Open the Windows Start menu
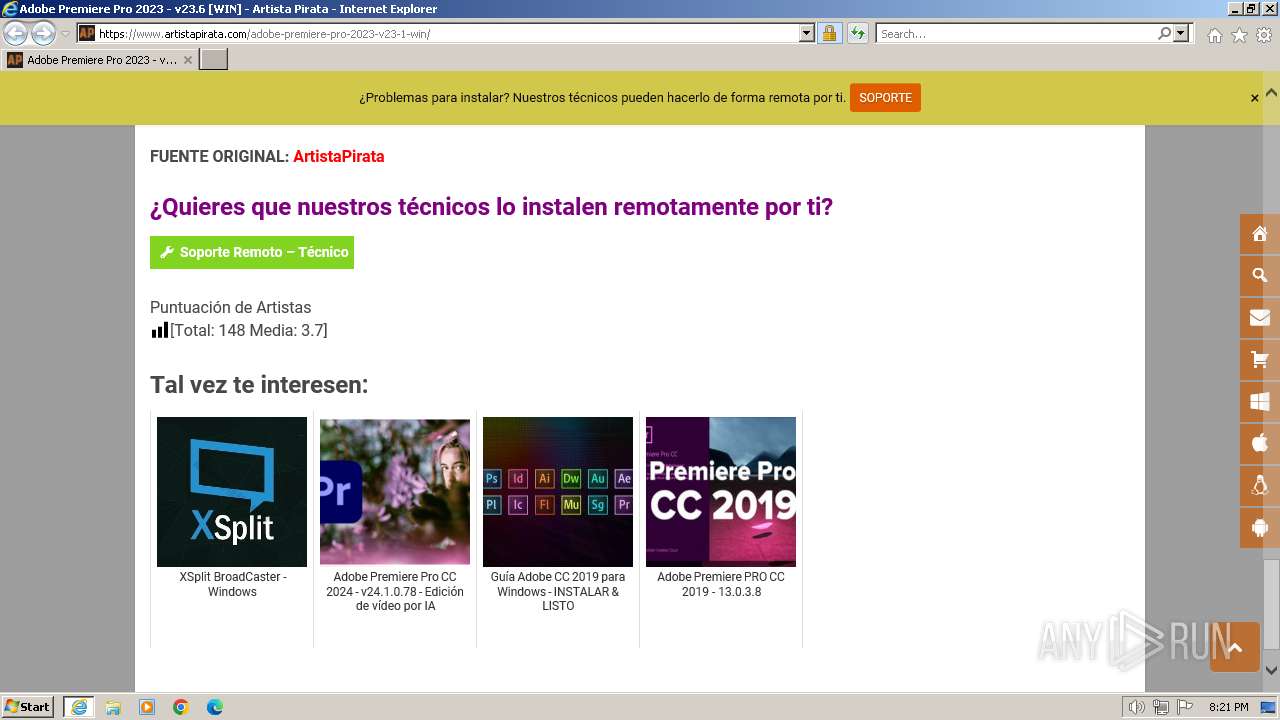Viewport: 1280px width, 720px height. click(x=28, y=706)
